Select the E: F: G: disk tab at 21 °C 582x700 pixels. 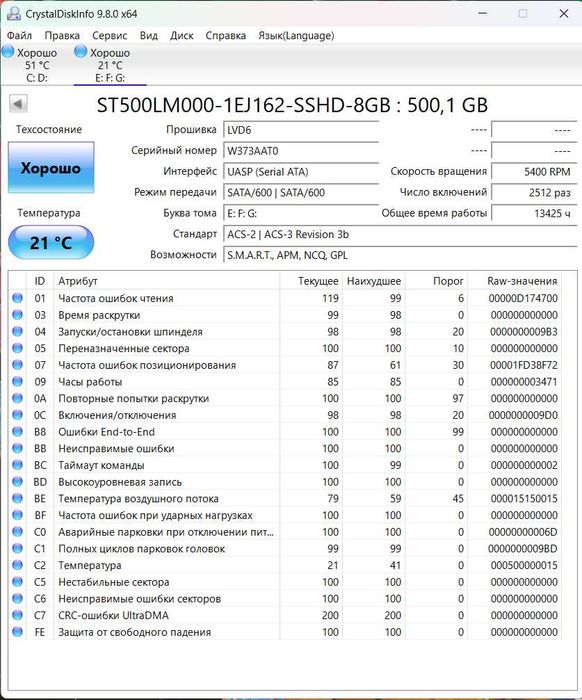[110, 65]
